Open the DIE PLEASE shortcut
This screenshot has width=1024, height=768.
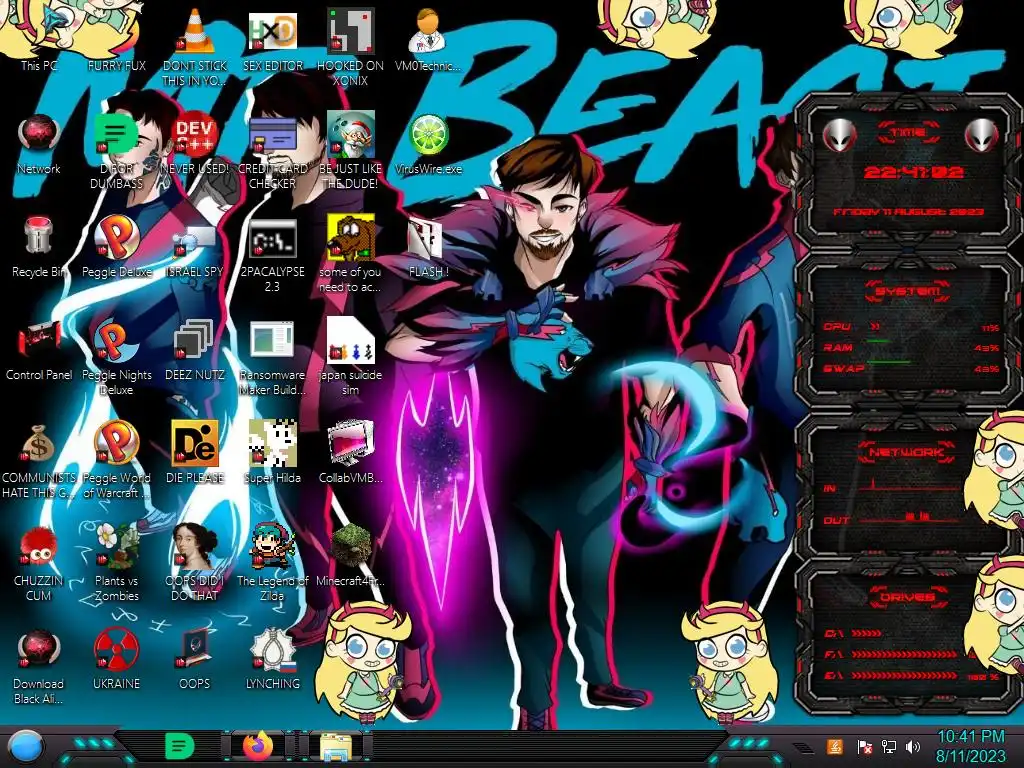point(195,453)
